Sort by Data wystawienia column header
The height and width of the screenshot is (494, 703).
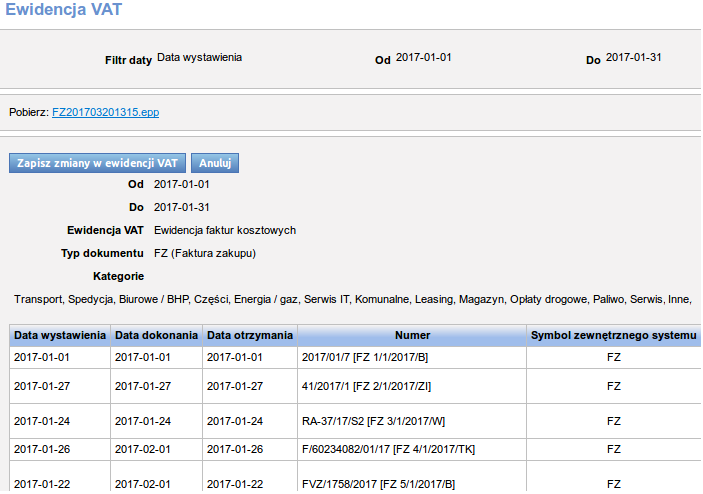(x=60, y=335)
